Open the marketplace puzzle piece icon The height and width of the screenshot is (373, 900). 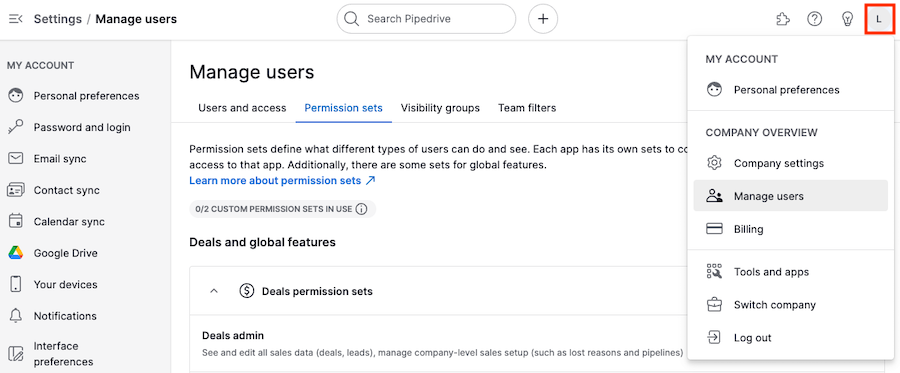(782, 19)
